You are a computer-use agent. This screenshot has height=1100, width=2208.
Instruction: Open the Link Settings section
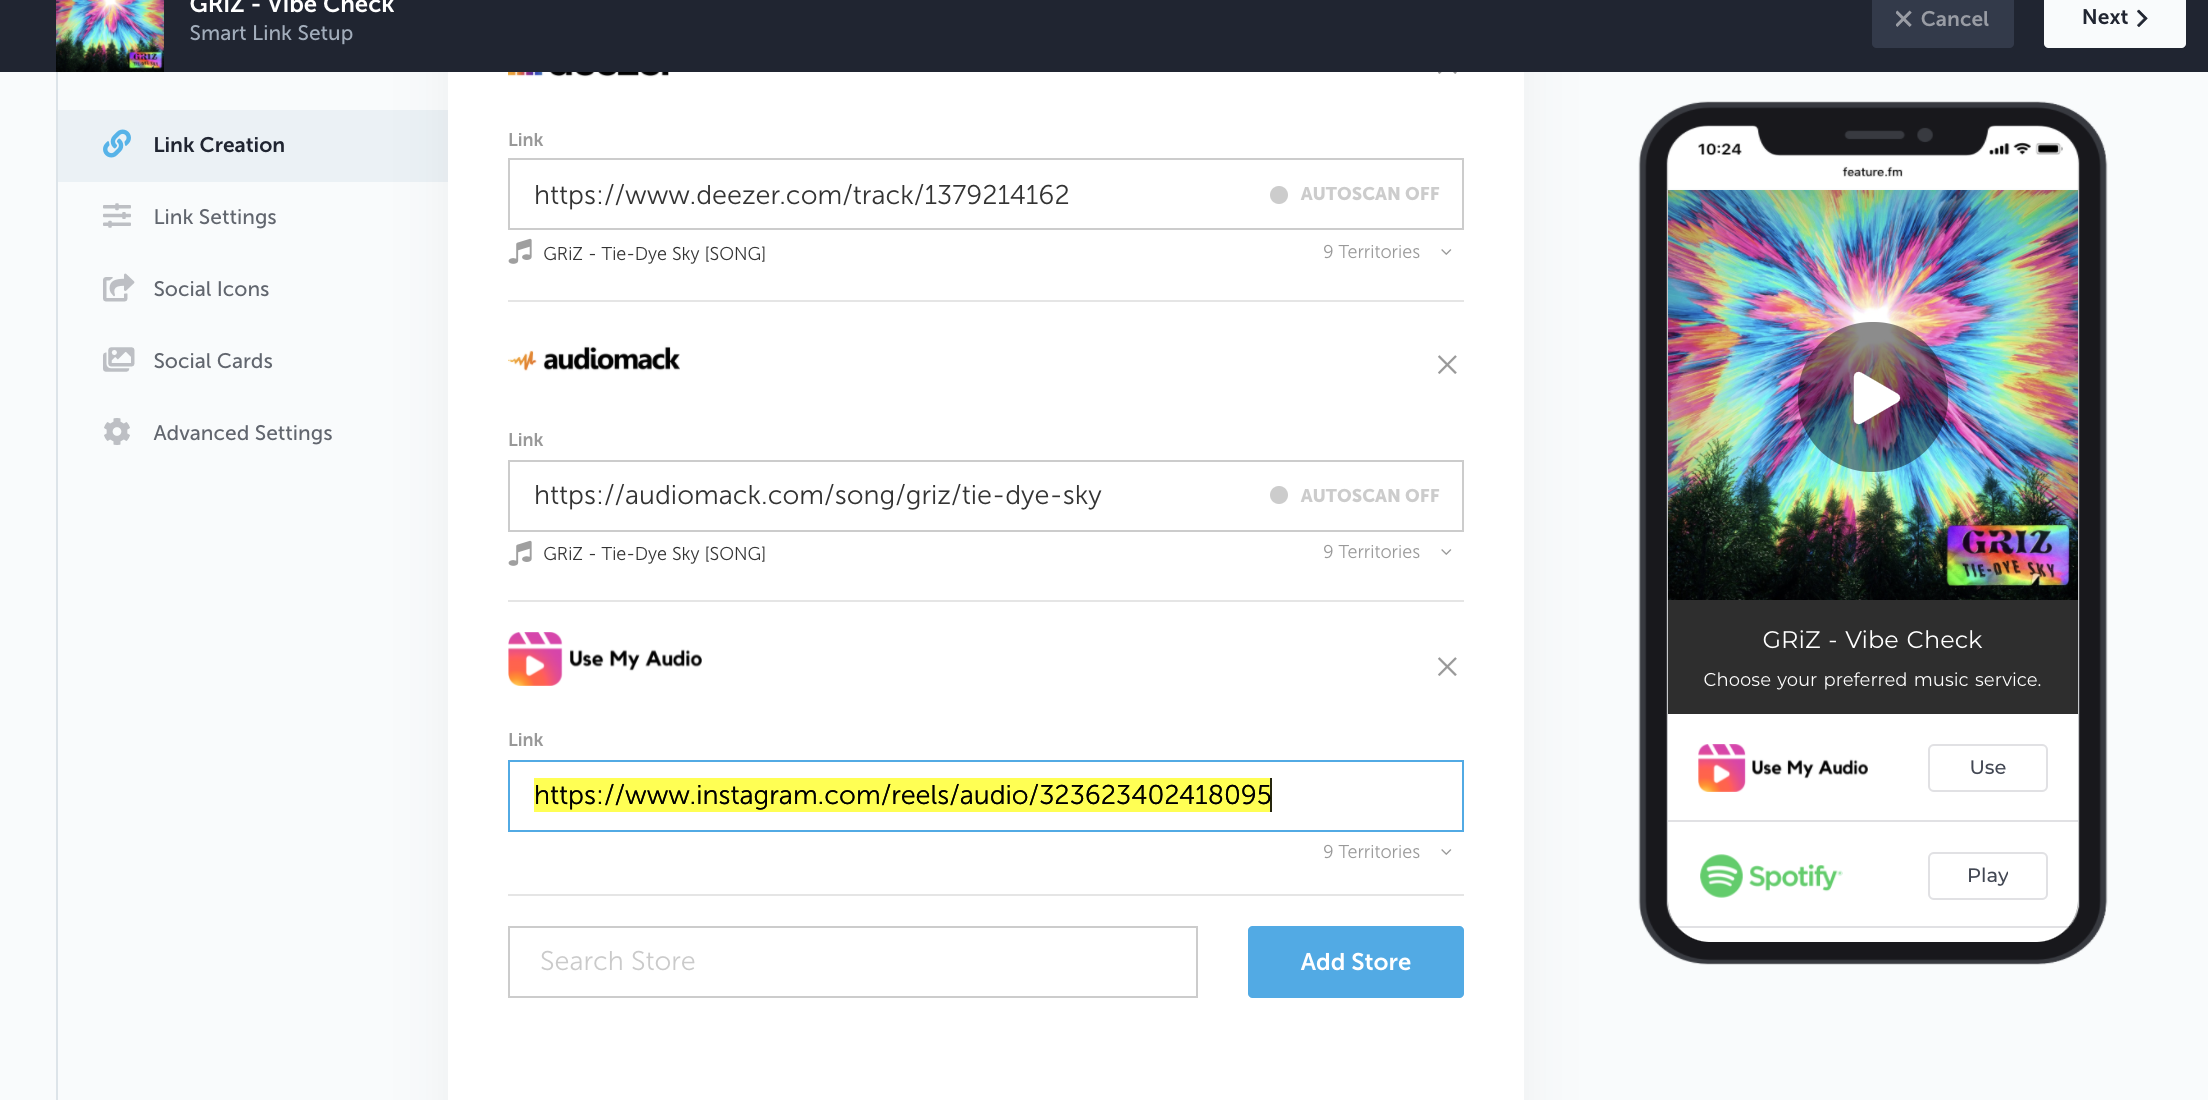coord(252,217)
